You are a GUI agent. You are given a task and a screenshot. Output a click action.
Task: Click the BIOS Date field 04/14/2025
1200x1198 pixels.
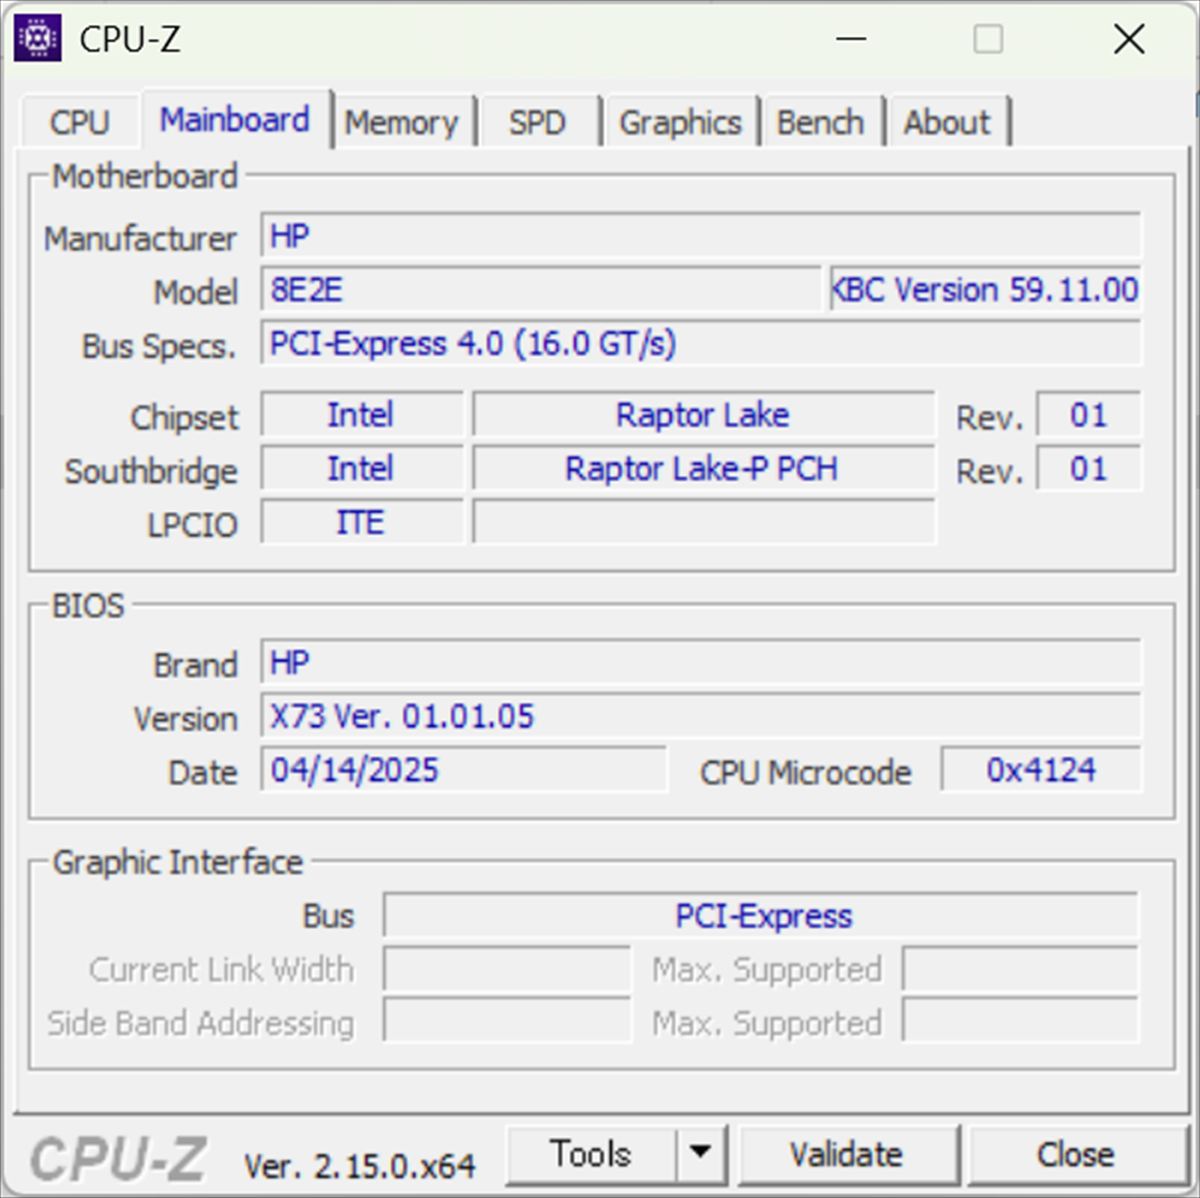click(x=463, y=770)
